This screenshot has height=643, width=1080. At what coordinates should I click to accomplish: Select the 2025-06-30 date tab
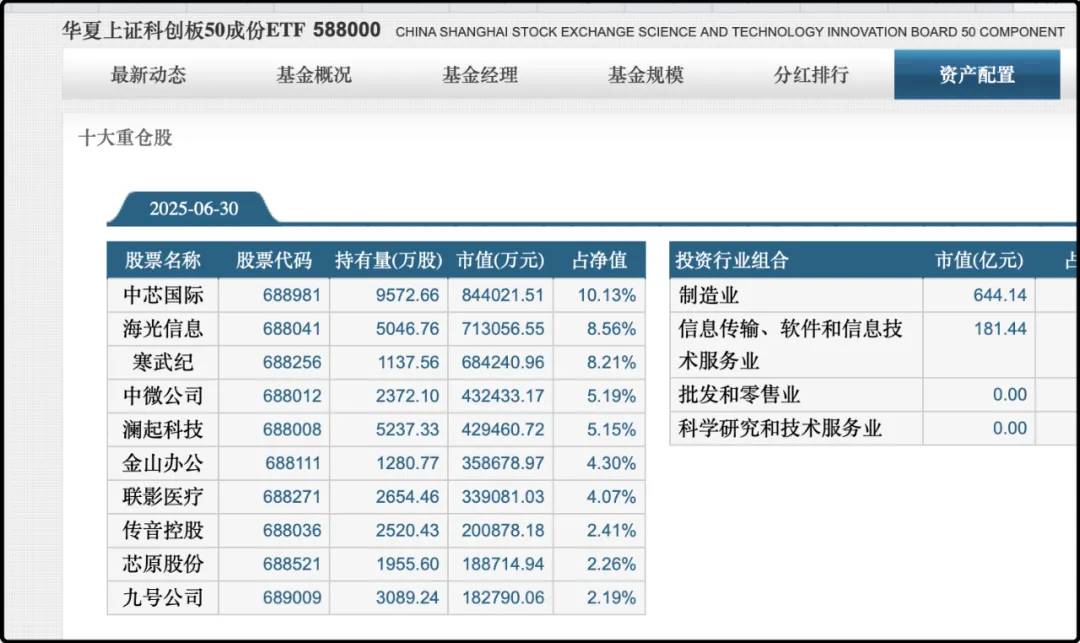pyautogui.click(x=194, y=209)
